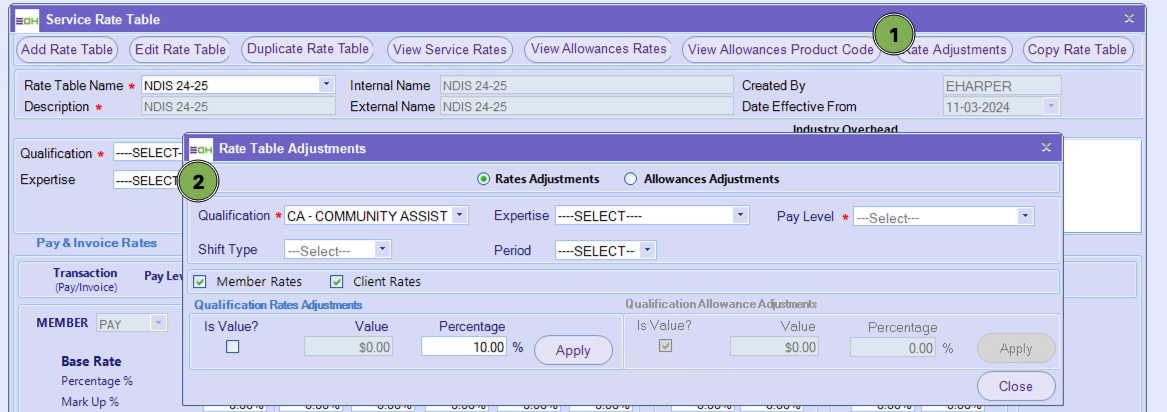Expand the Rate Table Name dropdown

325,86
